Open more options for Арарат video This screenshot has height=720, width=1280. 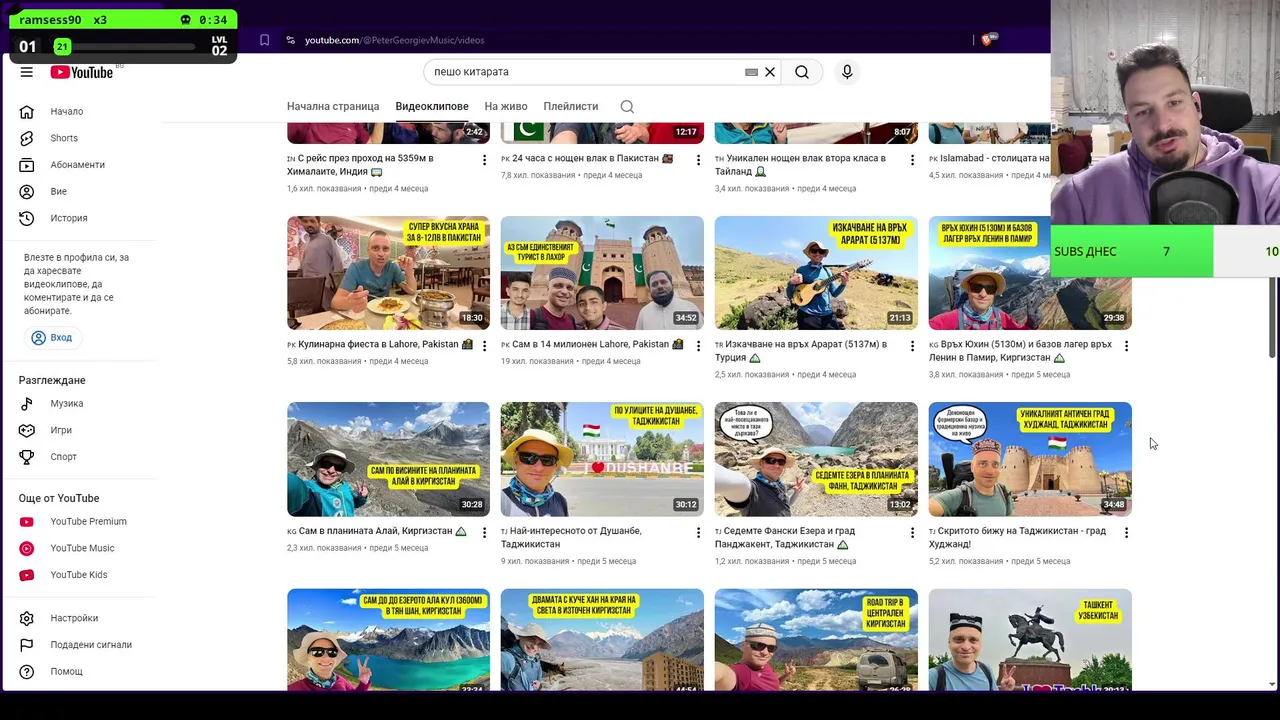click(x=912, y=346)
